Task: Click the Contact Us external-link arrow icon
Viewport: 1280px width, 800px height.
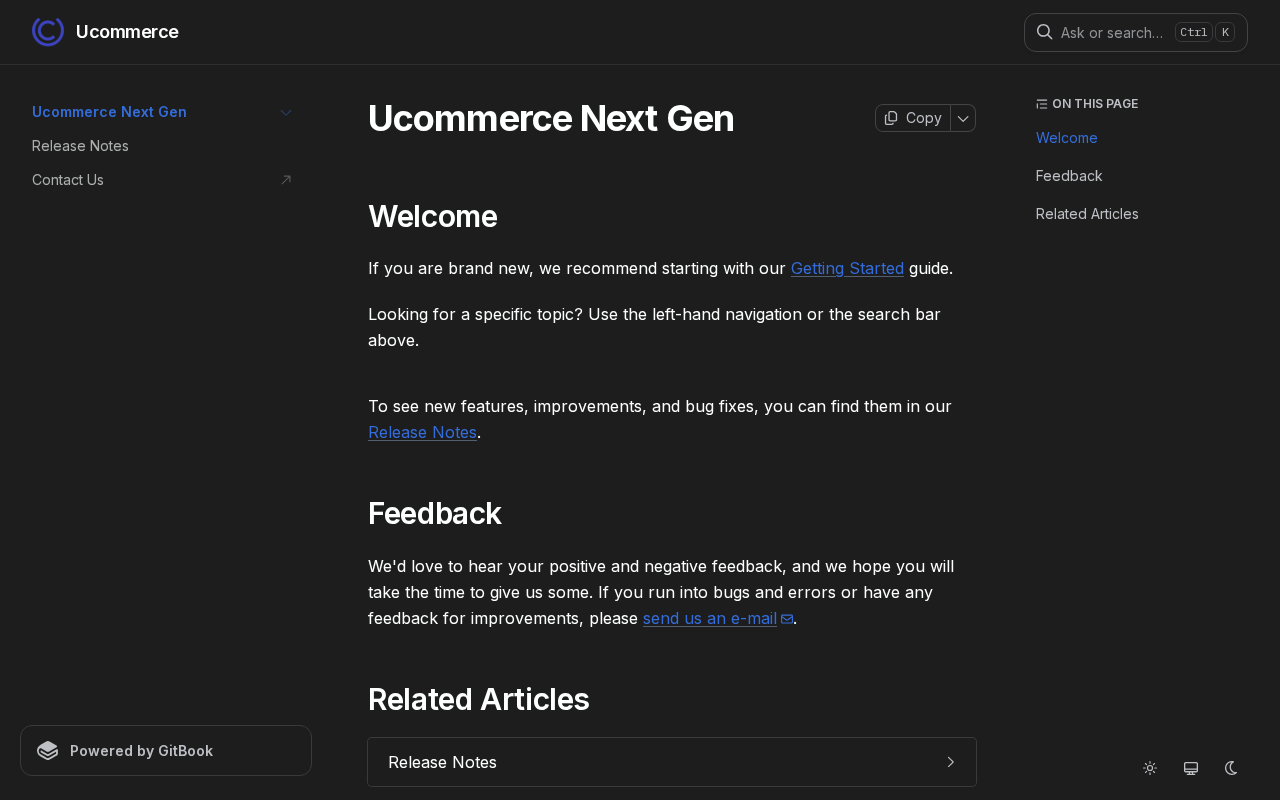Action: coord(286,180)
